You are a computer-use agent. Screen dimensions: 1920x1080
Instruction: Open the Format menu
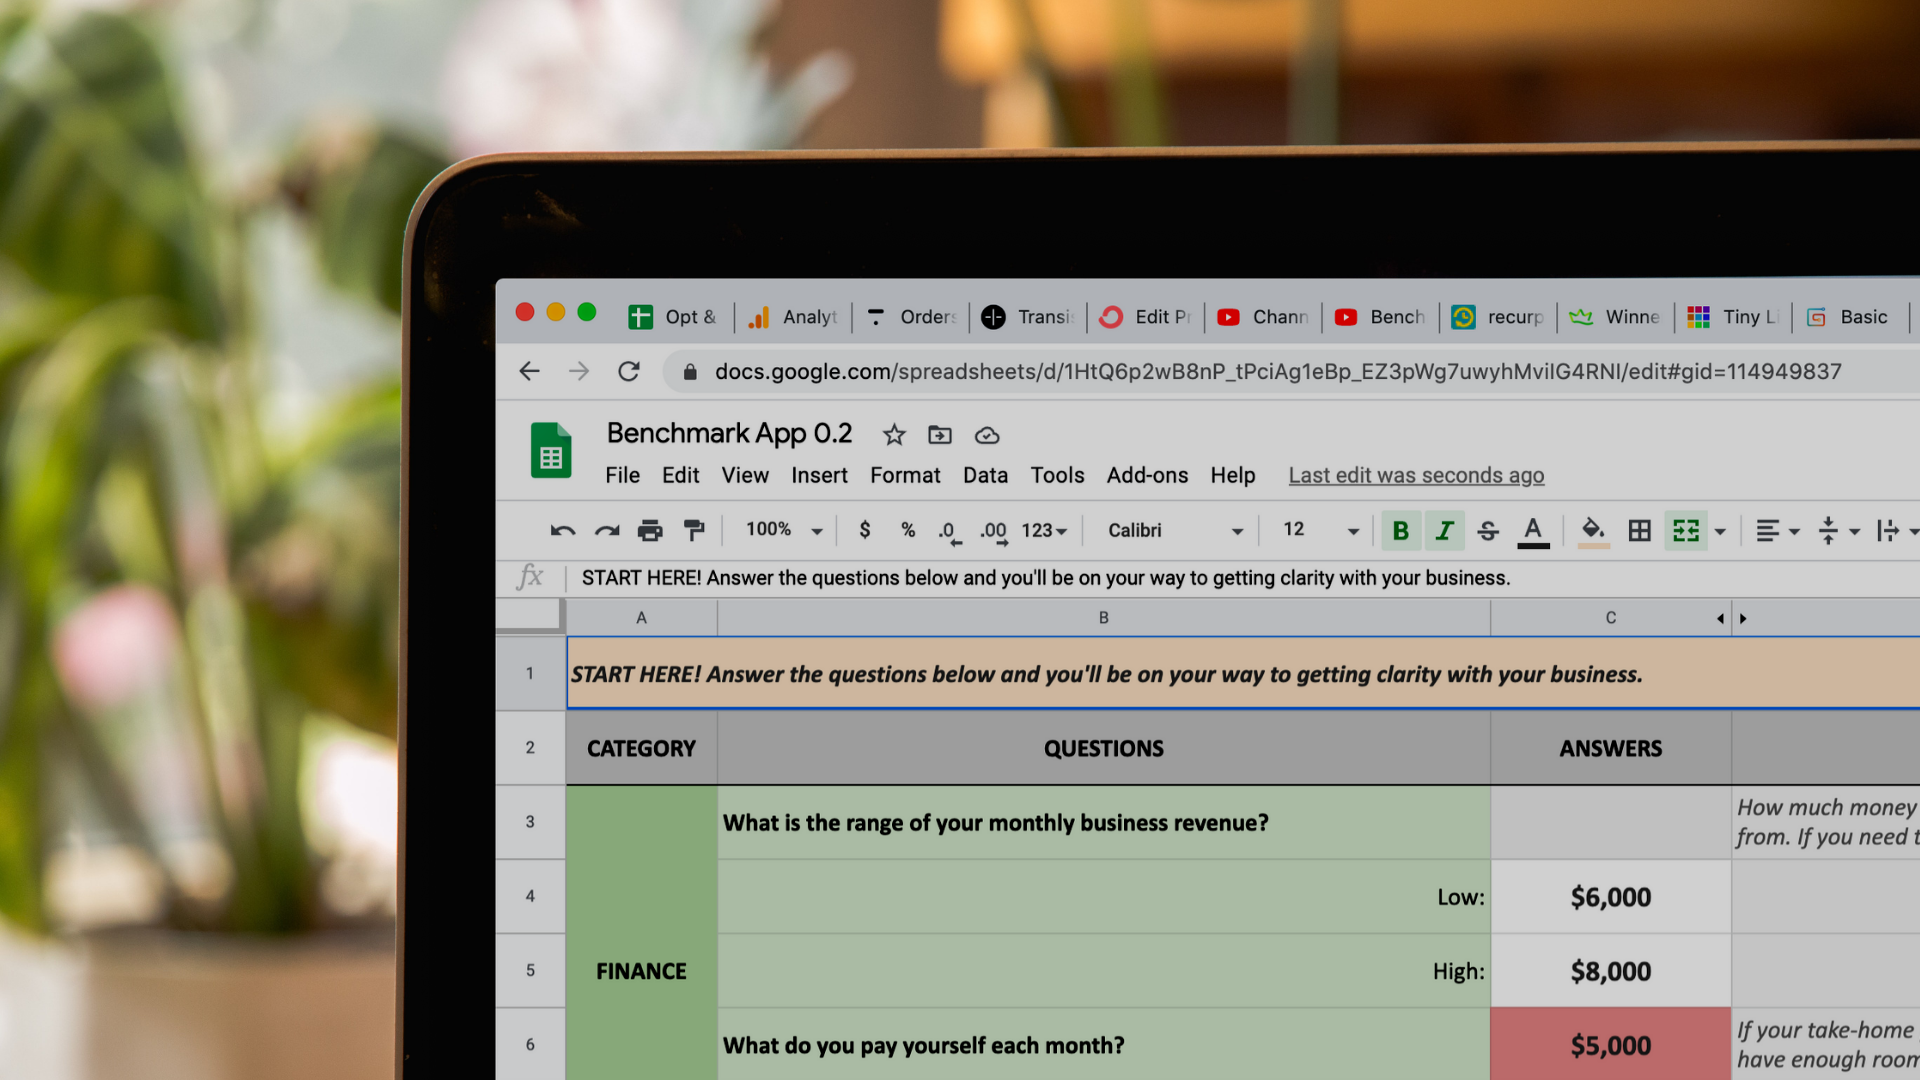[x=905, y=476]
